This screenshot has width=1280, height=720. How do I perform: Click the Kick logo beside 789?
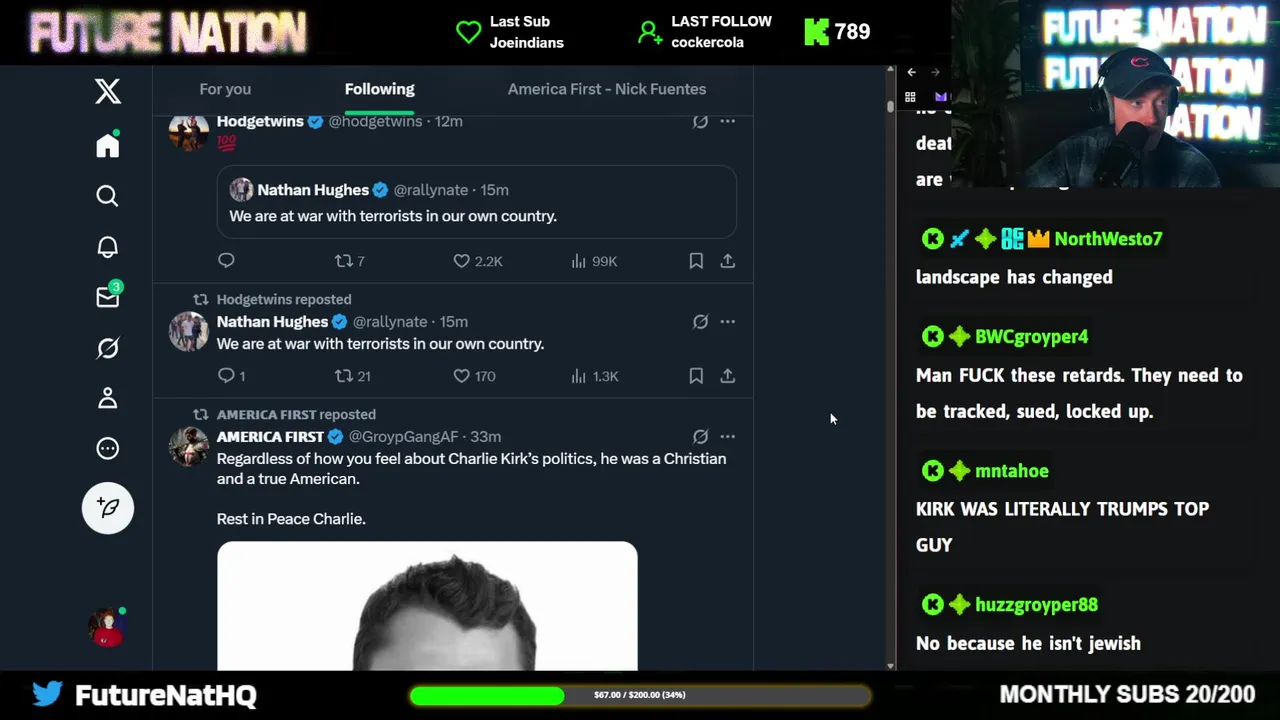(x=816, y=32)
